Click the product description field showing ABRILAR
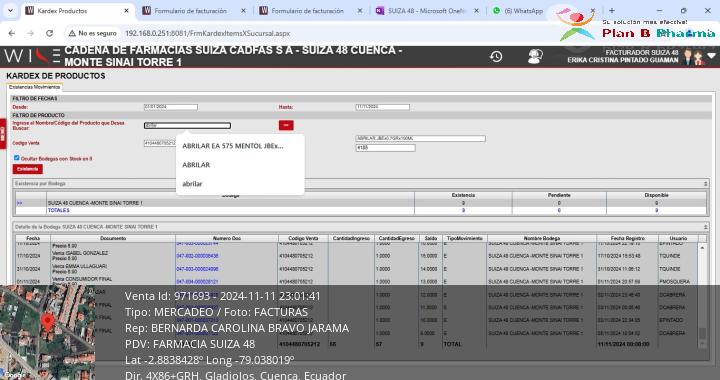Image resolution: width=720 pixels, height=380 pixels. 420,139
